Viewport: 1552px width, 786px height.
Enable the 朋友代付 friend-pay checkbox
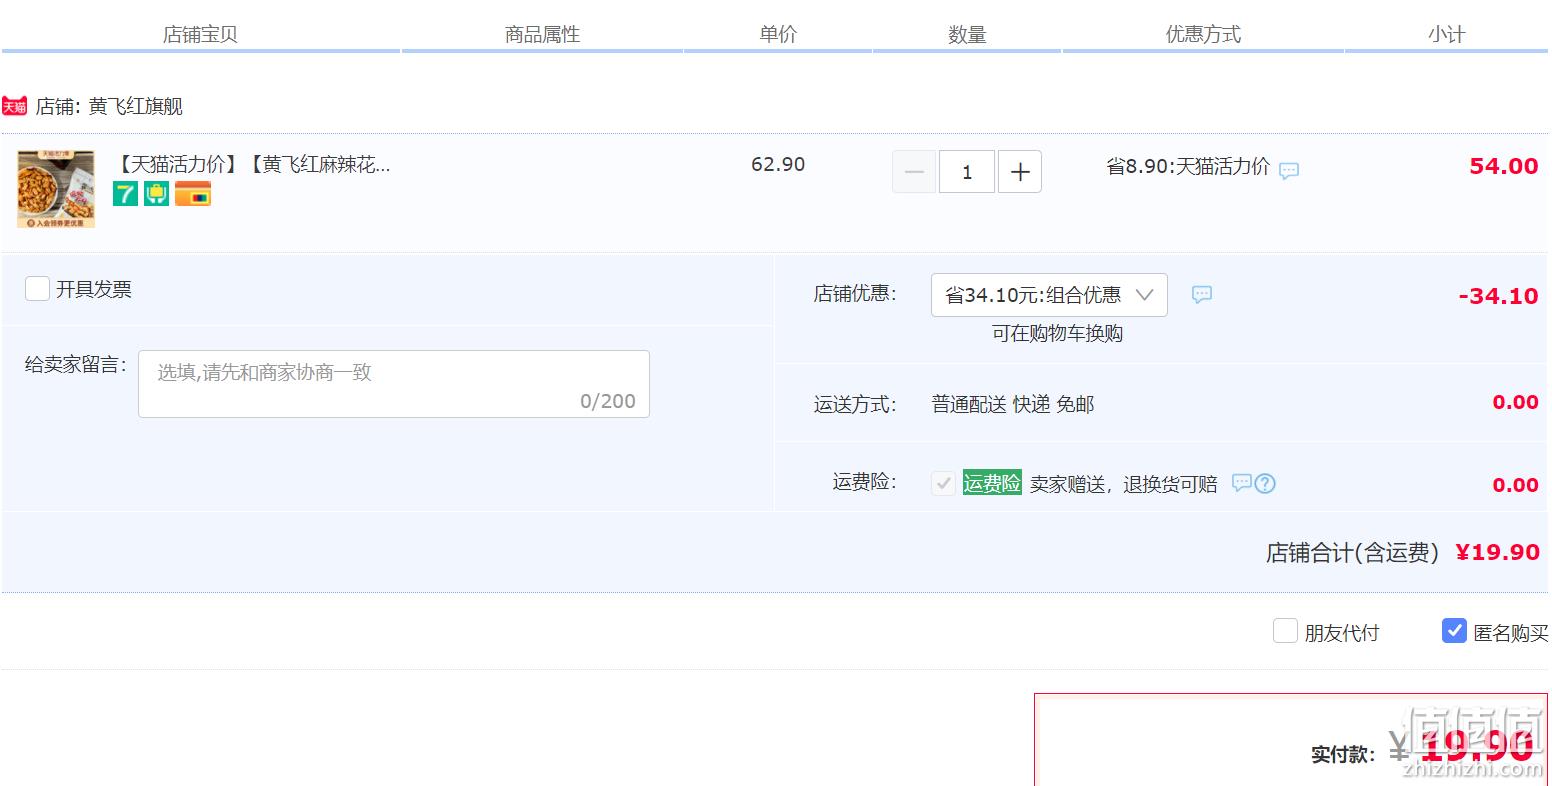pos(1285,631)
